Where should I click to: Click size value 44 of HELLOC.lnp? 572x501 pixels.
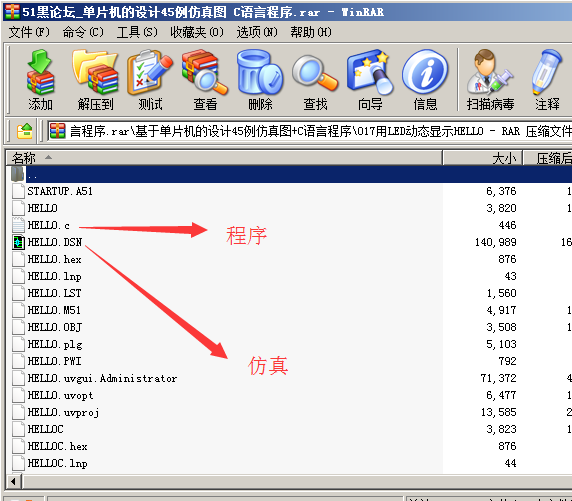pos(511,463)
